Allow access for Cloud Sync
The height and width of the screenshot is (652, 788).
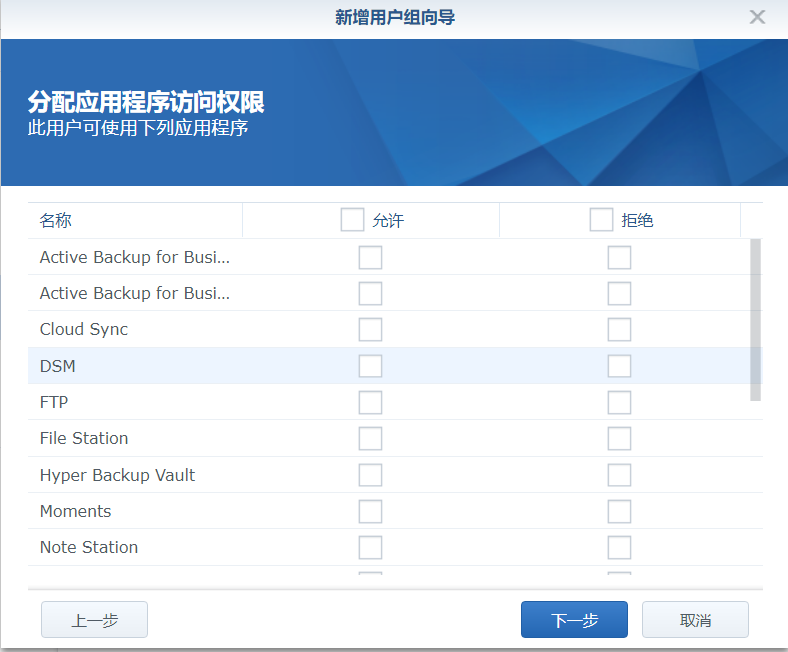coord(370,329)
